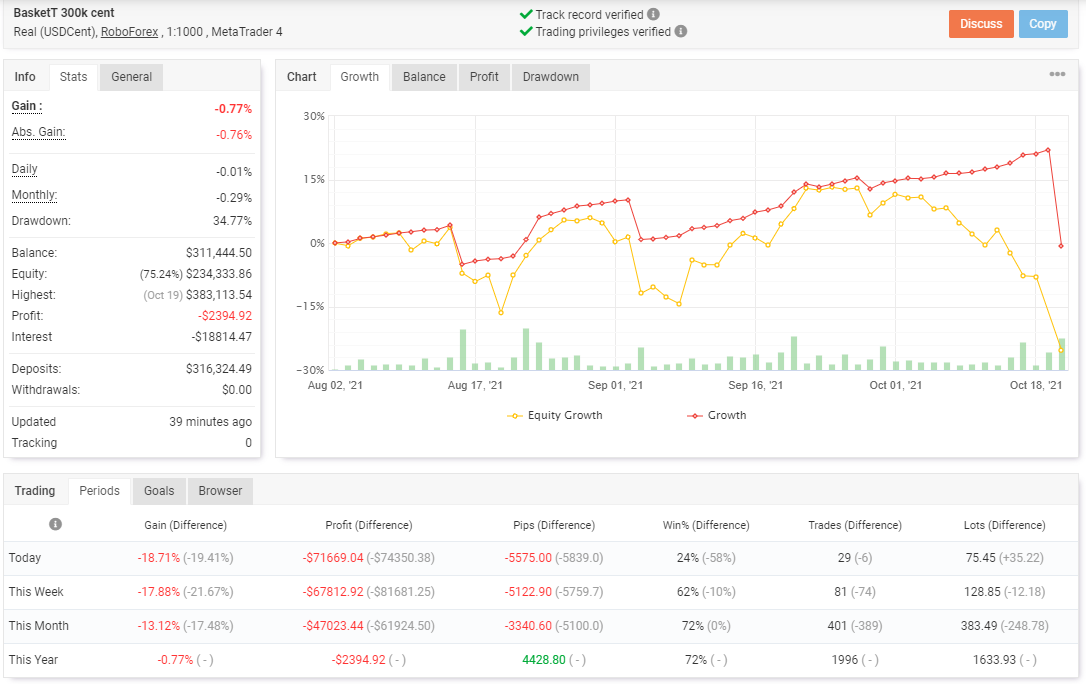Viewport: 1086px width, 684px height.
Task: Click Updated 39 minutes ago value
Action: coord(211,422)
